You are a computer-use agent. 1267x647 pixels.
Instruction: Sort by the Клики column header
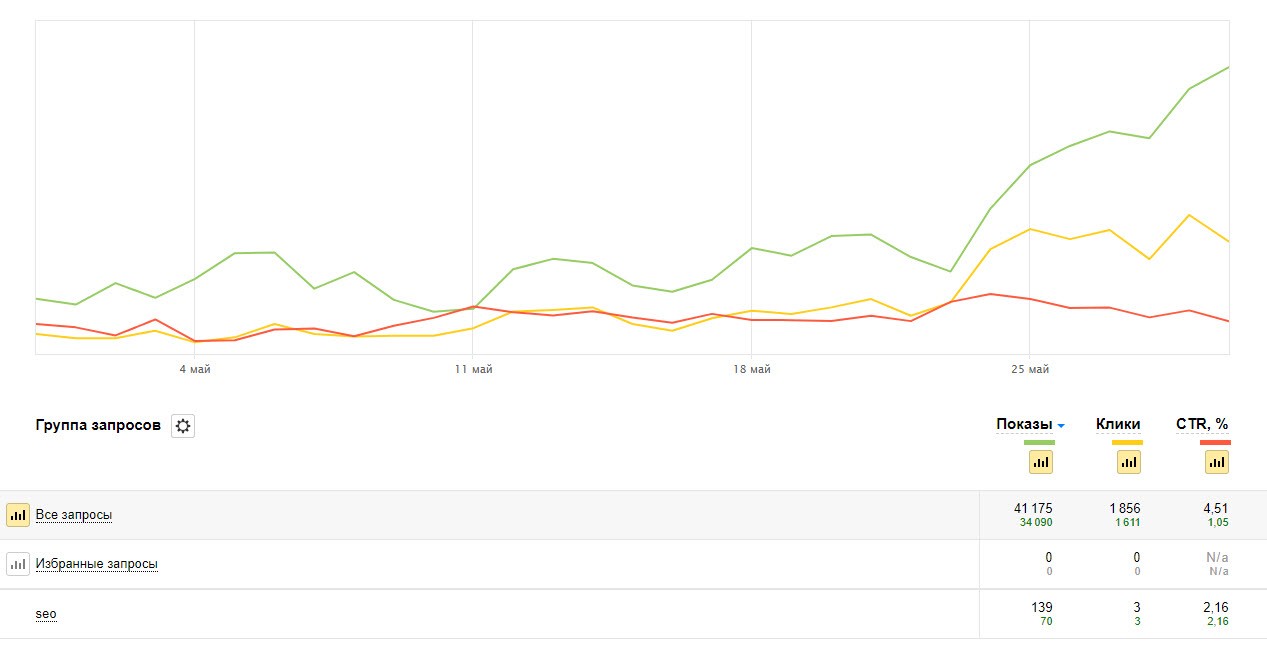click(x=1118, y=425)
